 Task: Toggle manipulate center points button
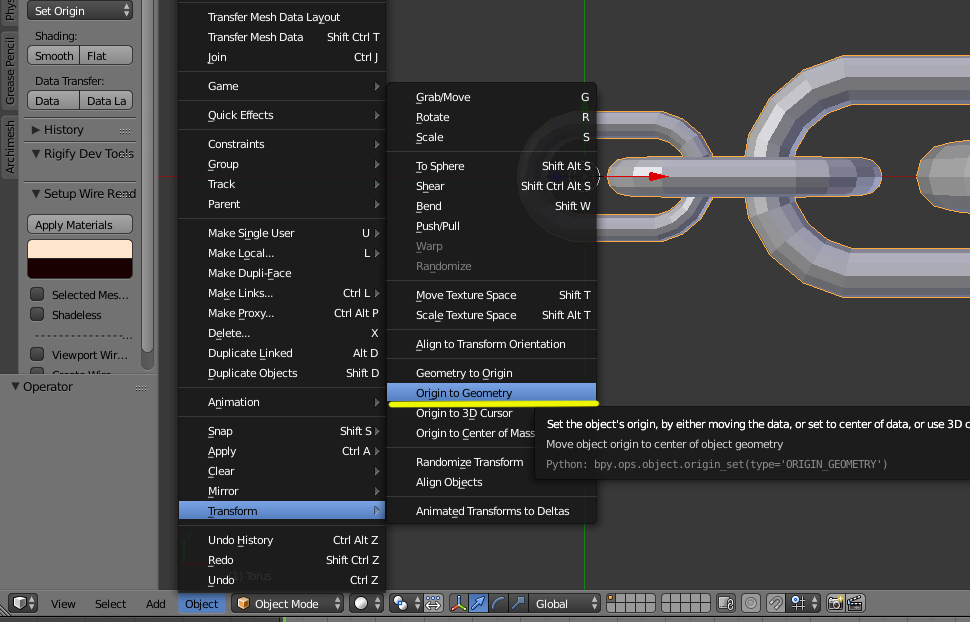tap(433, 603)
